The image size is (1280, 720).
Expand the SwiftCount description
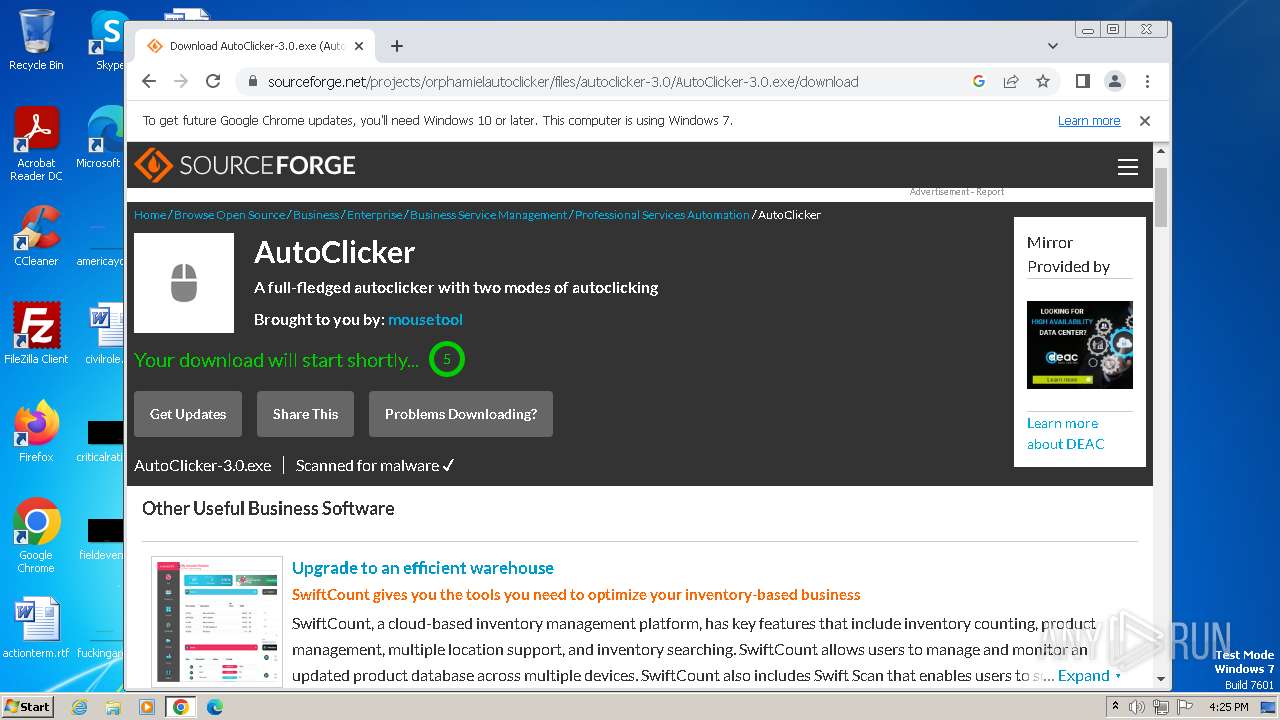point(1089,676)
